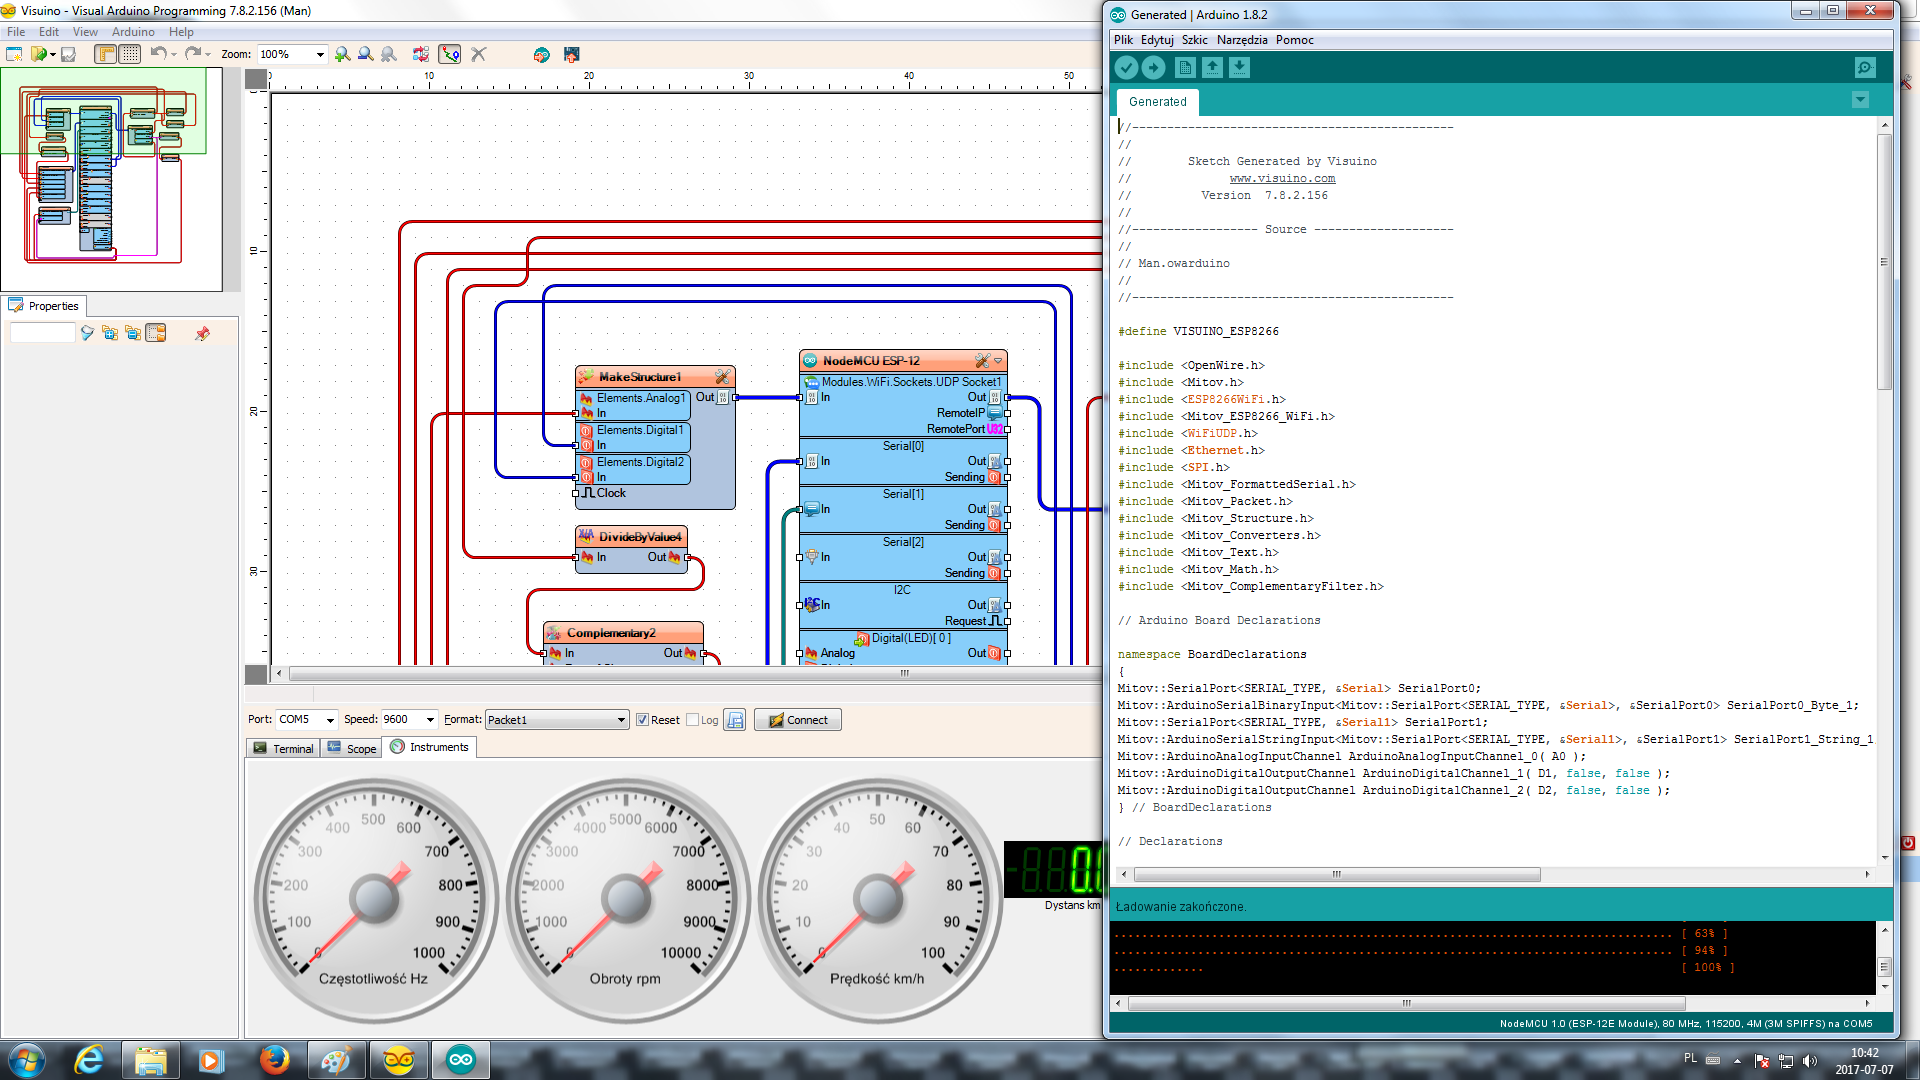Click the Częstotliwość Hz gauge
Screen dimensions: 1920x1080
374,899
